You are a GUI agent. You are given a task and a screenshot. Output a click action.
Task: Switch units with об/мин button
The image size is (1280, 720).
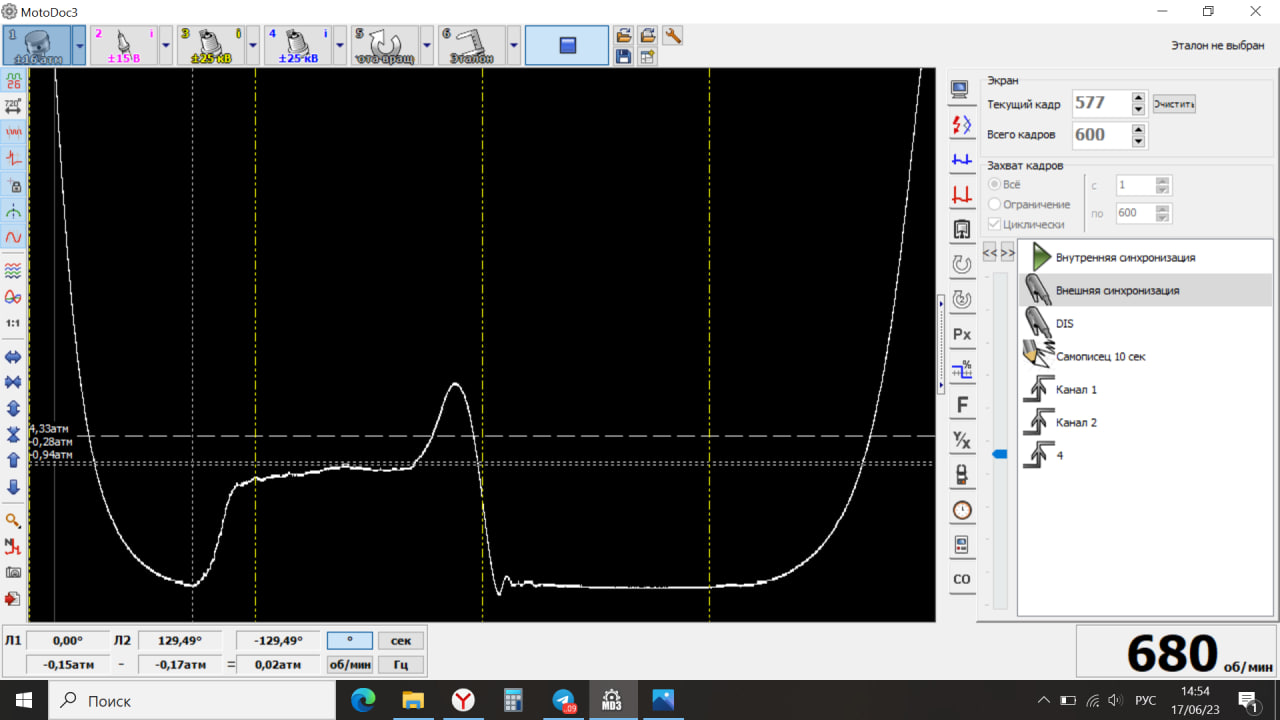(349, 664)
